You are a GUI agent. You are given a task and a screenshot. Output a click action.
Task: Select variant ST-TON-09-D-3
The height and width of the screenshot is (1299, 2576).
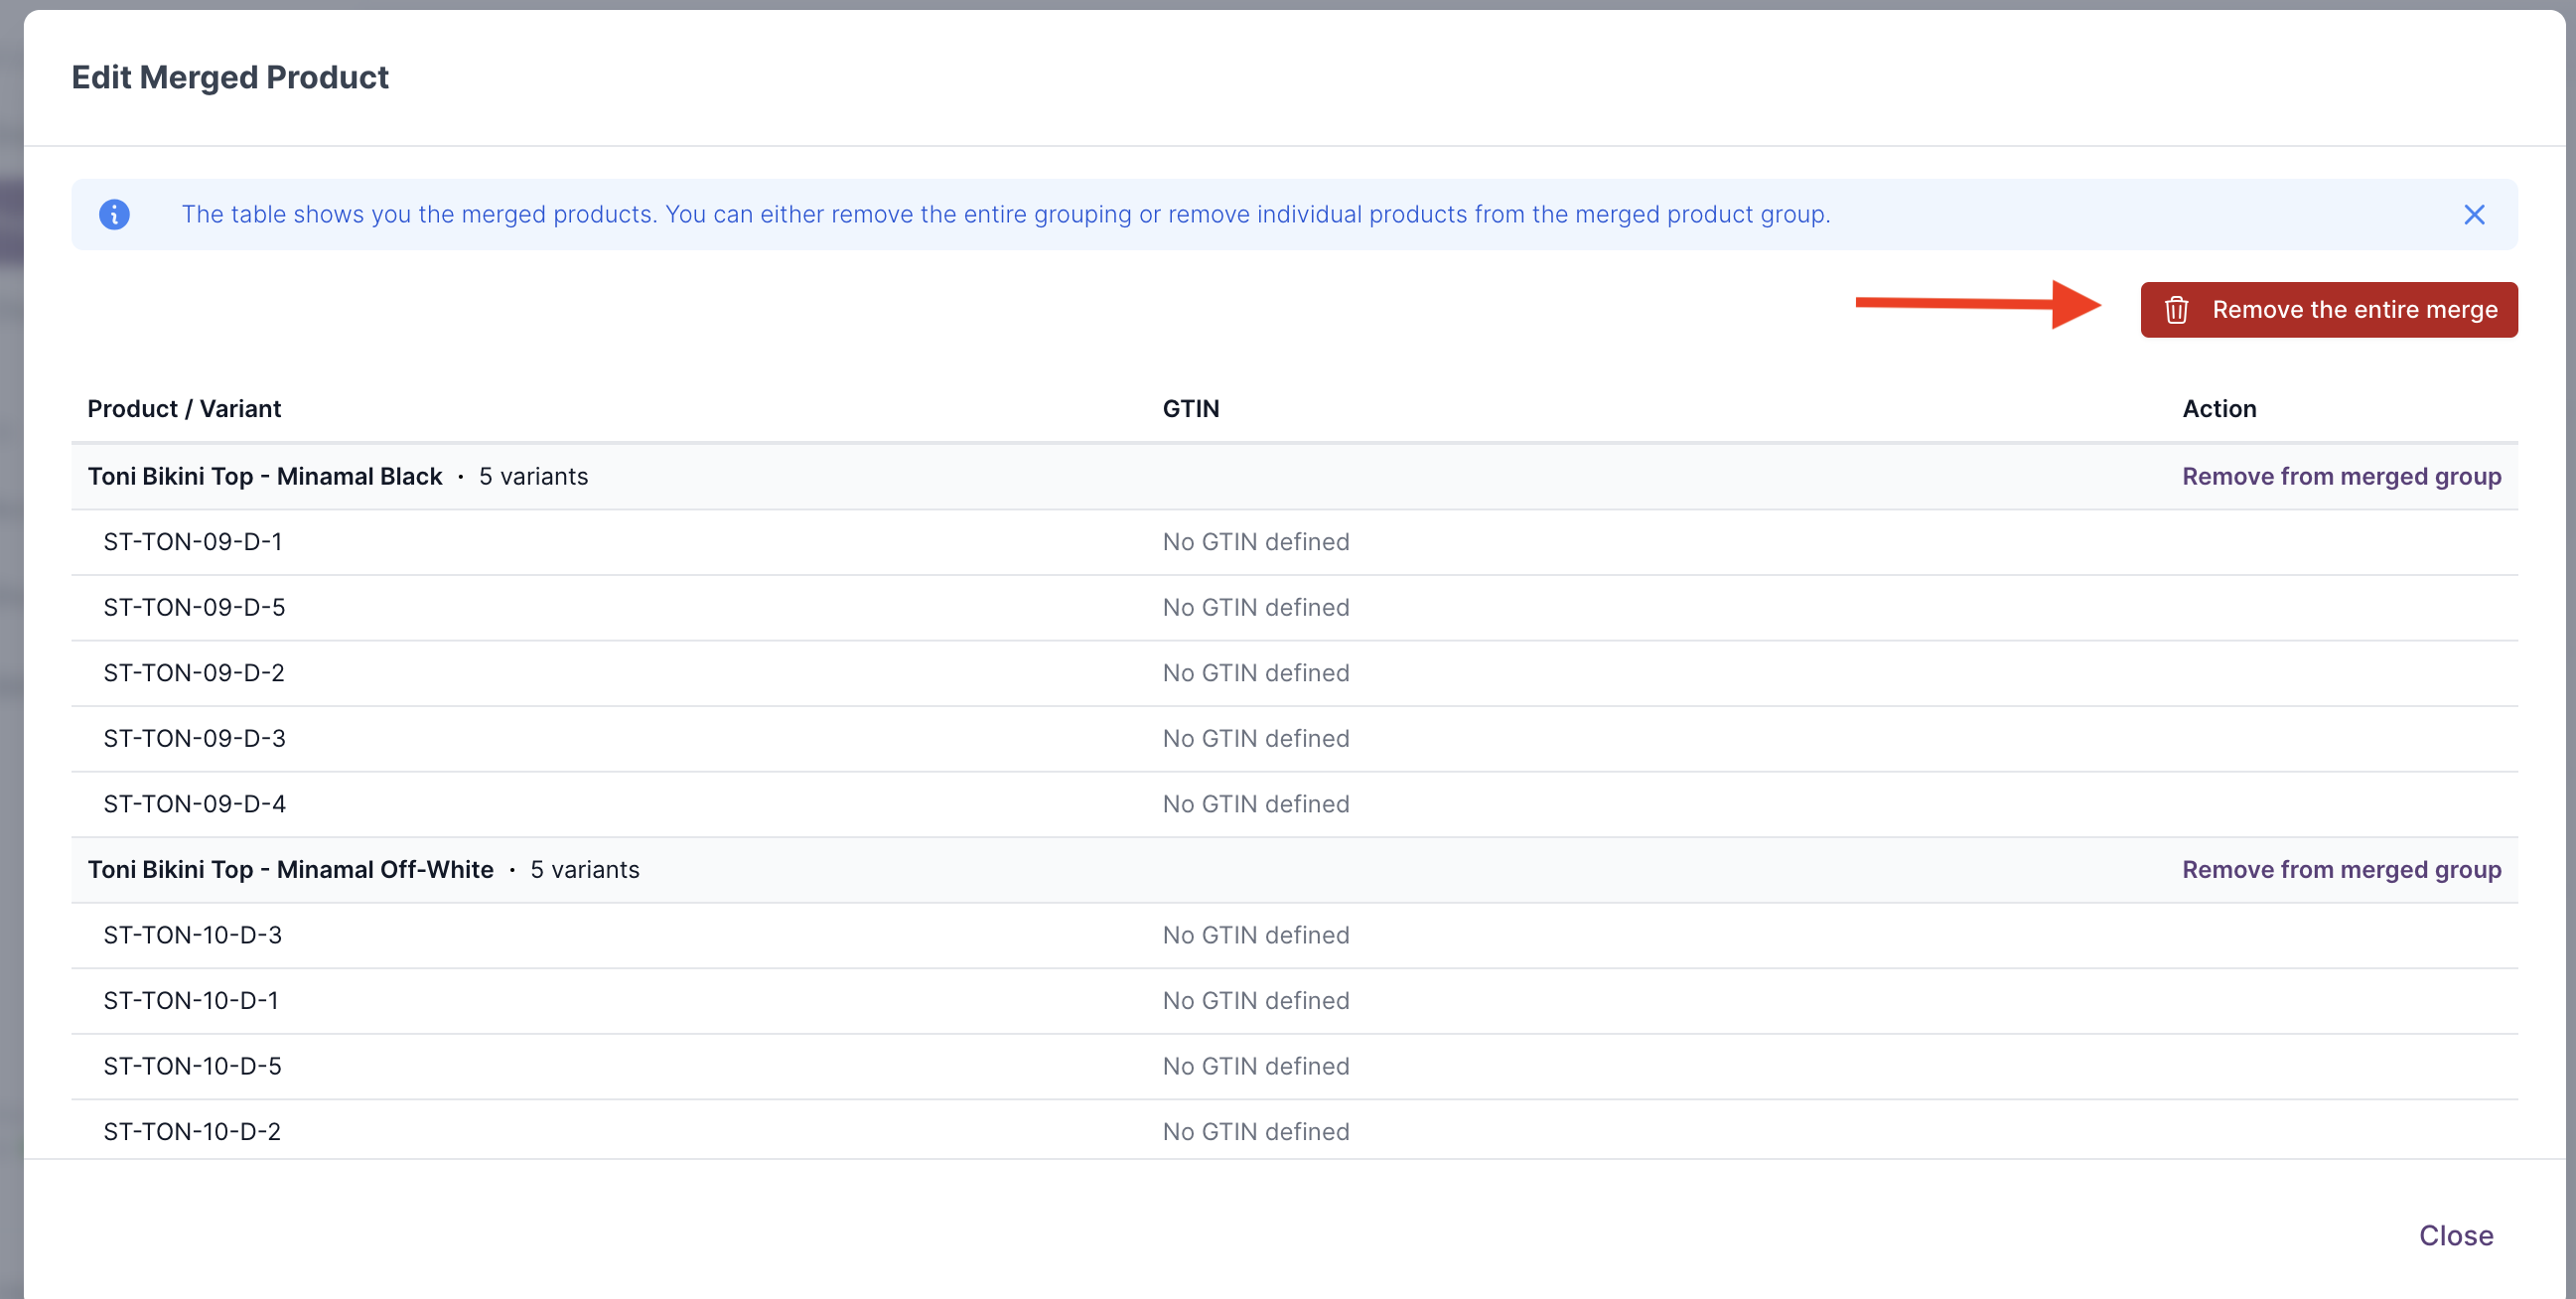(194, 738)
